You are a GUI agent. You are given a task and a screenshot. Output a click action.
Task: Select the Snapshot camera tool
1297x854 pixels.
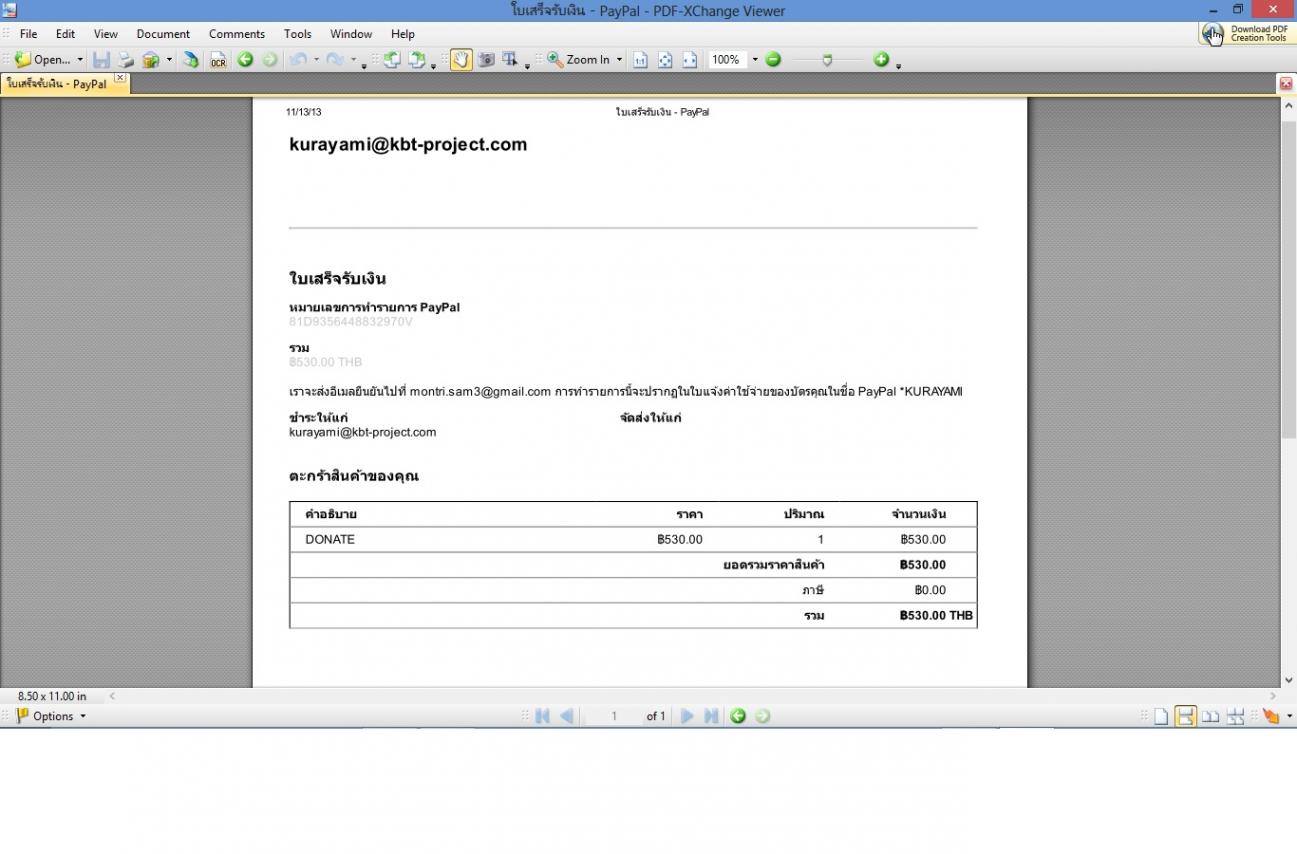[486, 60]
